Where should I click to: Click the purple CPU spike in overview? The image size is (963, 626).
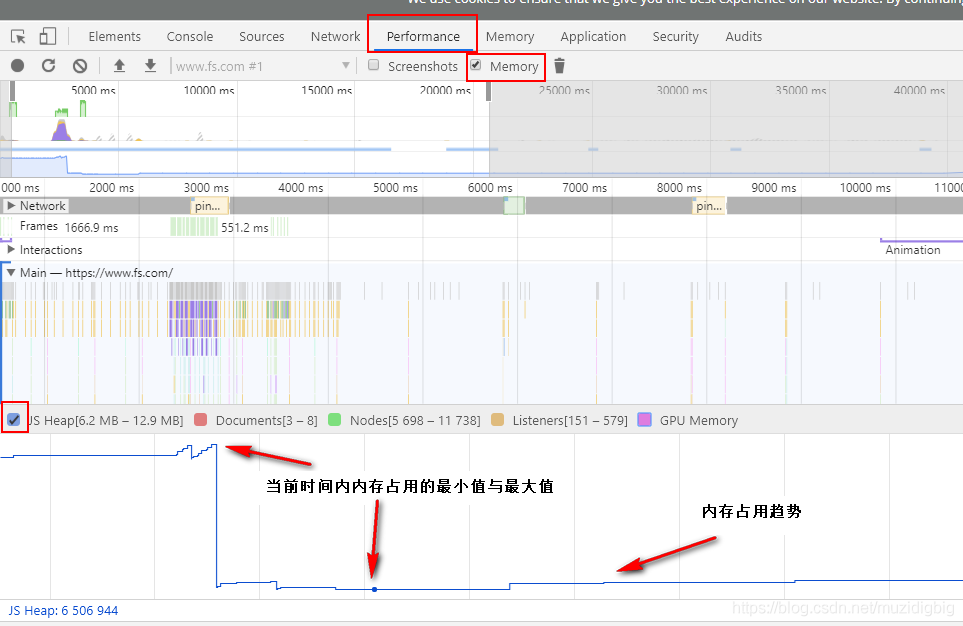(x=61, y=132)
